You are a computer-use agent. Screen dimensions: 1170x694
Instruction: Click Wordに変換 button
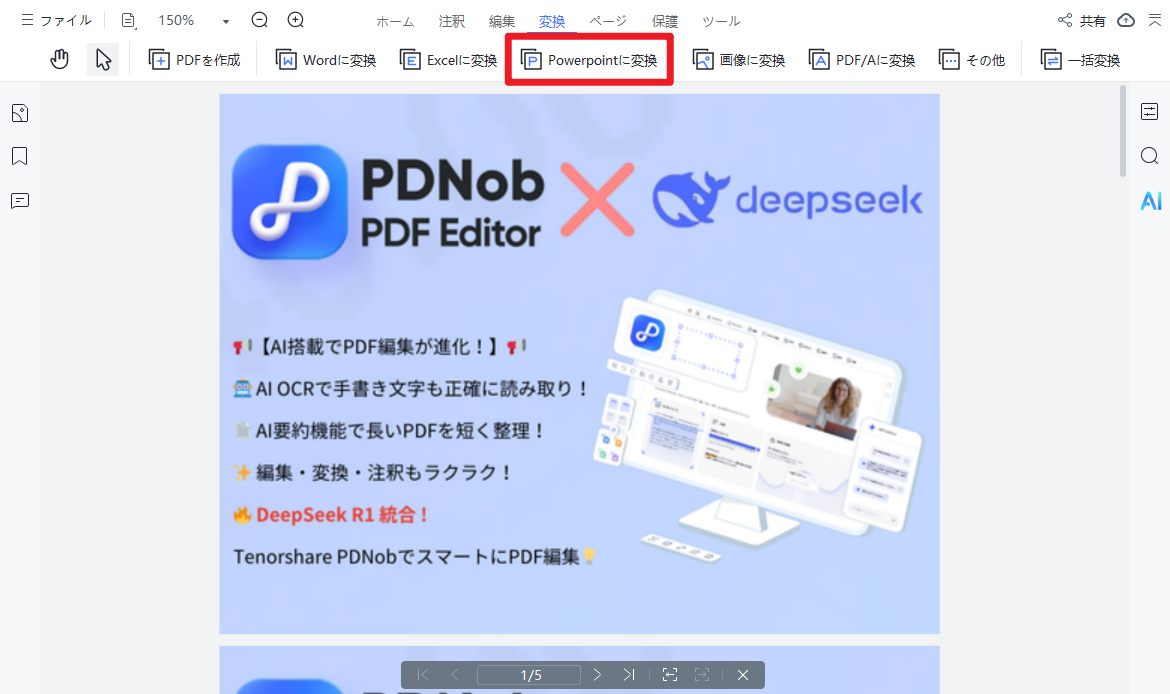[325, 60]
